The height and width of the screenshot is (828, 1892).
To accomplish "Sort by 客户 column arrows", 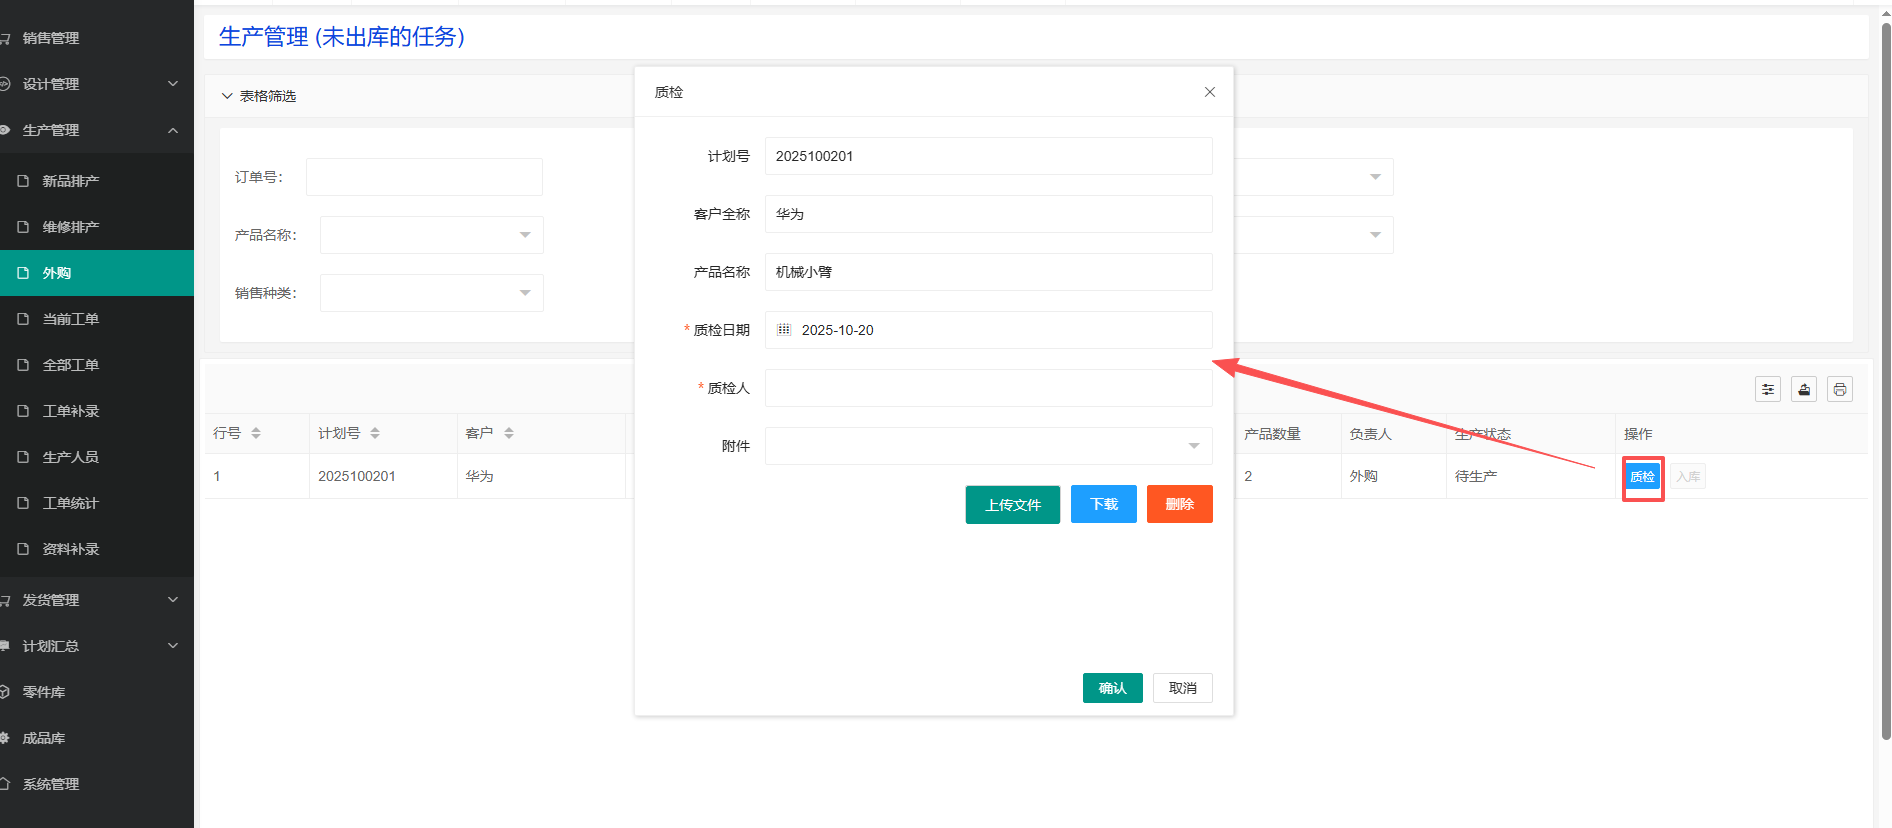I will pyautogui.click(x=509, y=433).
